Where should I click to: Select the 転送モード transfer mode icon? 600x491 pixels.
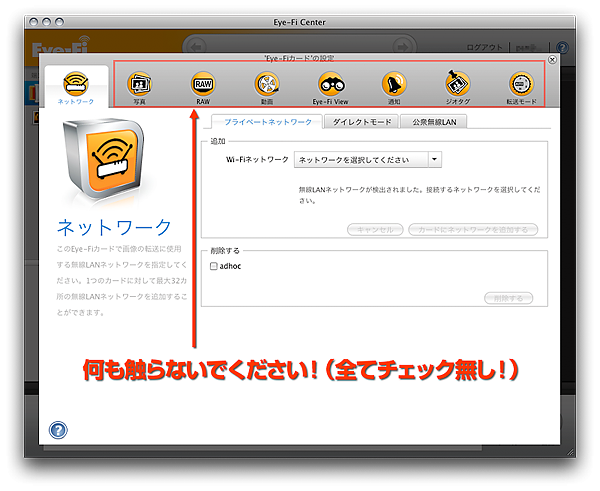point(521,87)
